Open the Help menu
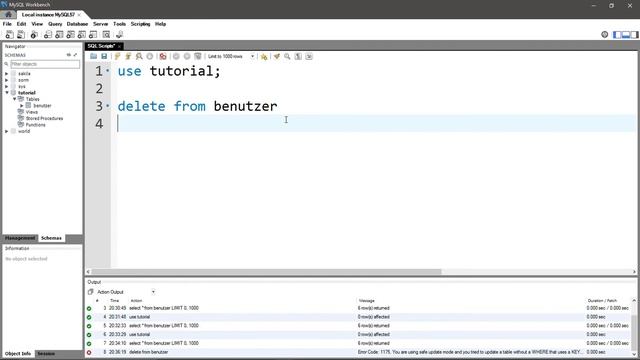 [160, 24]
